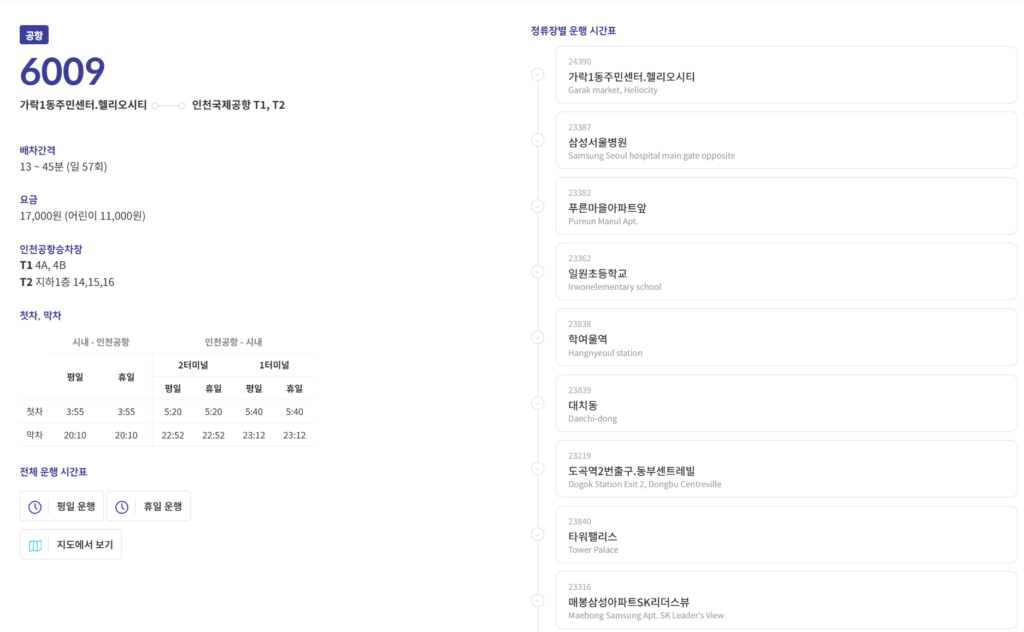The image size is (1024, 632).
Task: Click the timeline circle beside 푸른마을아파트앞
Action: (538, 206)
